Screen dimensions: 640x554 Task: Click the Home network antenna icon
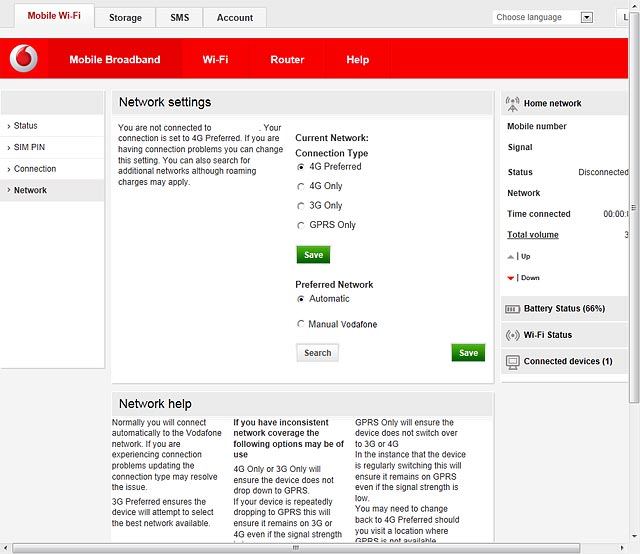pos(512,104)
